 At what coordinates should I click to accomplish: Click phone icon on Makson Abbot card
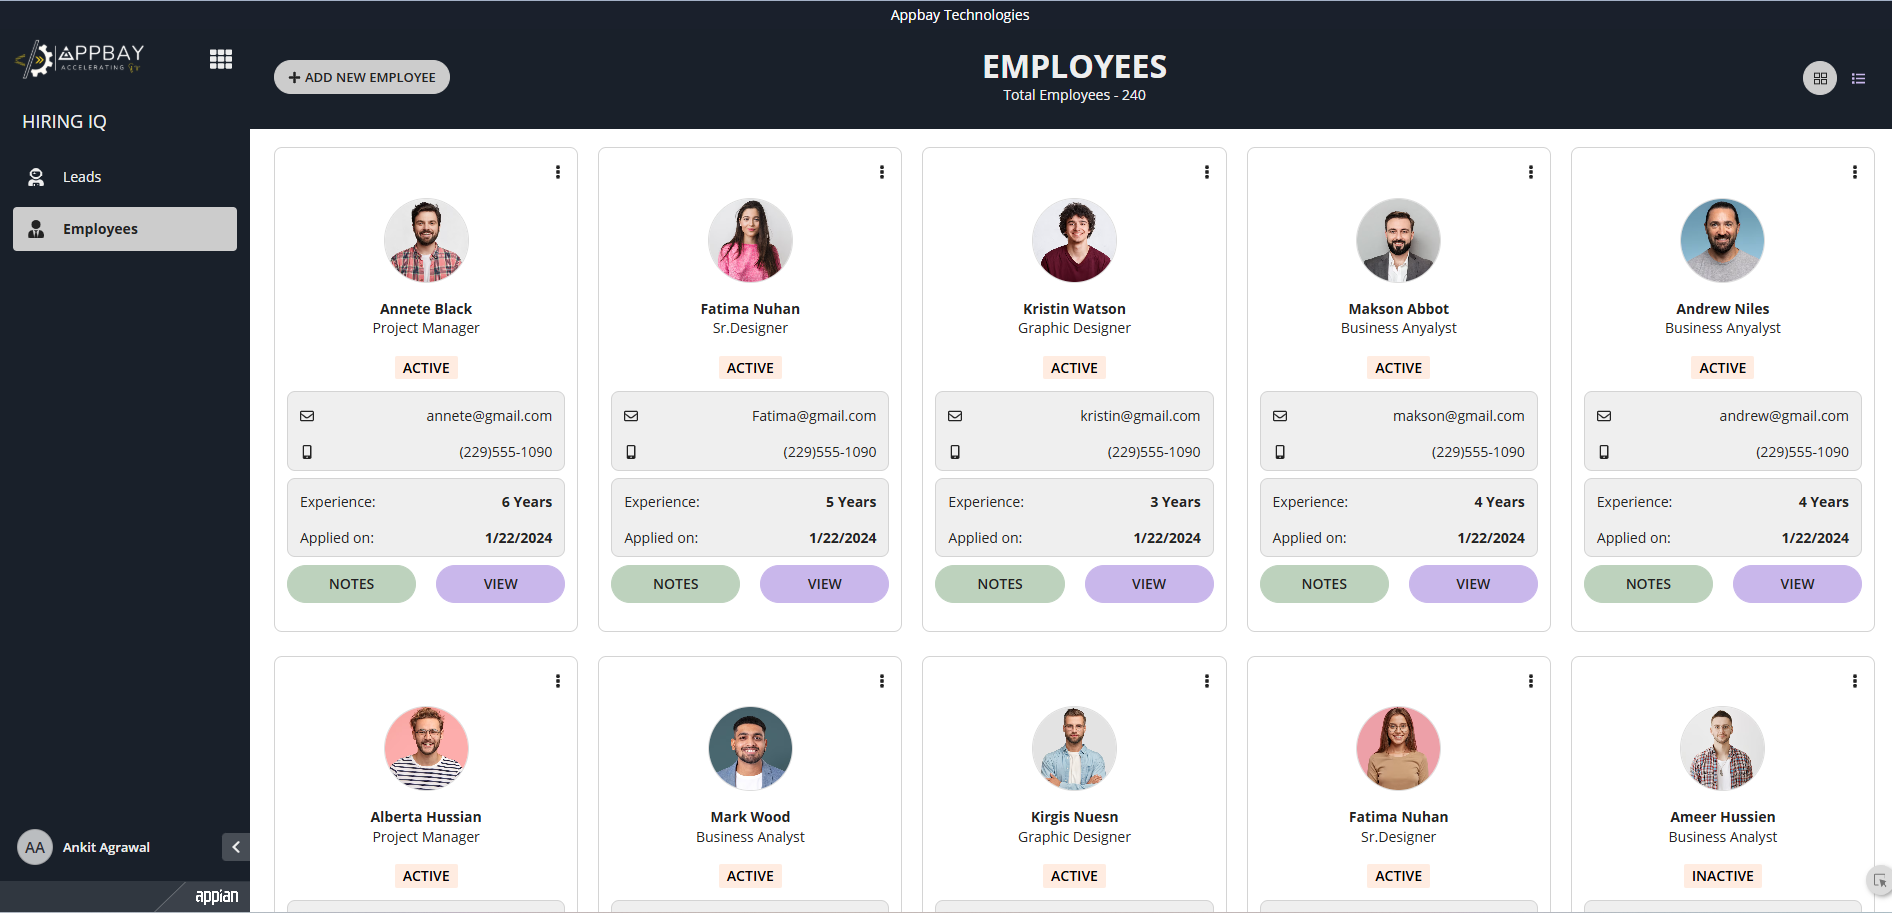point(1280,452)
